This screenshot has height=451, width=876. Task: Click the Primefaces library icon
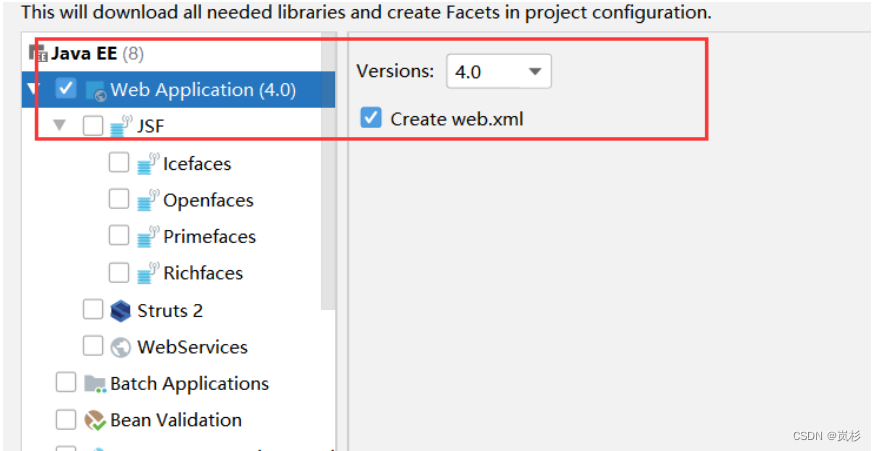[148, 236]
